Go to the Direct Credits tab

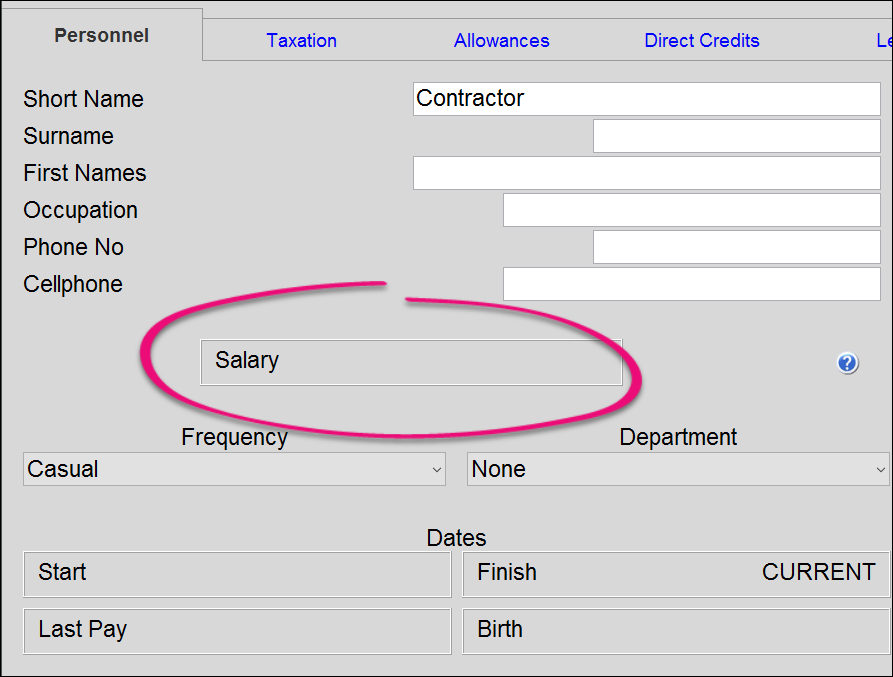701,41
